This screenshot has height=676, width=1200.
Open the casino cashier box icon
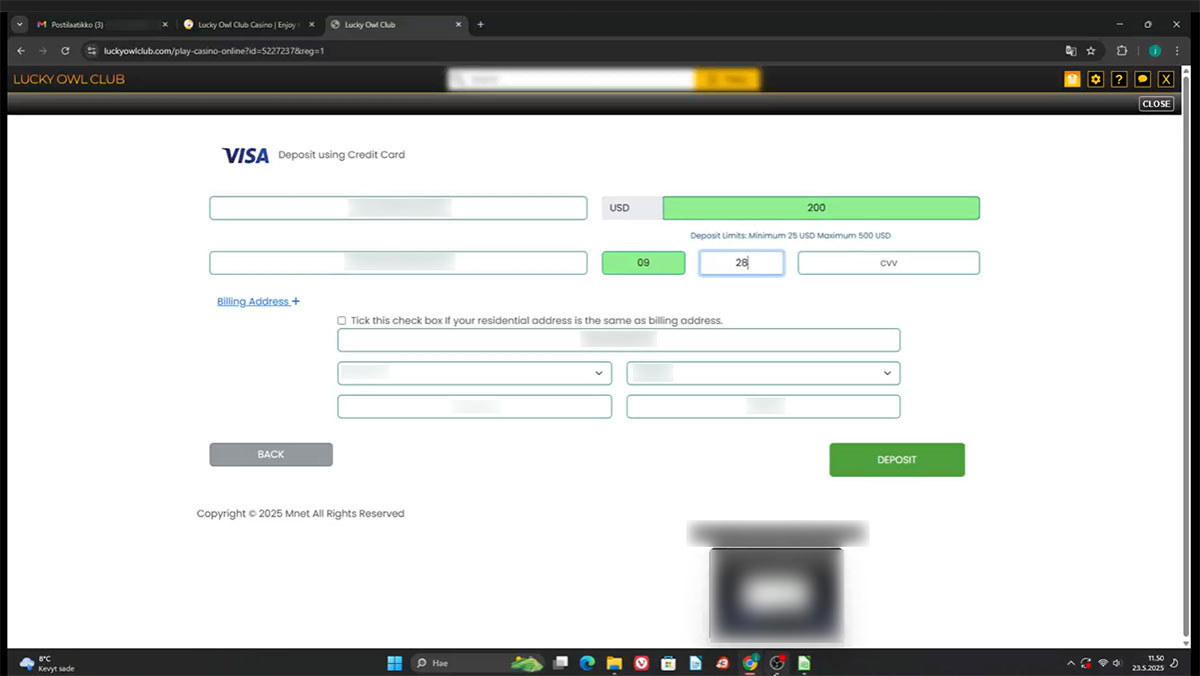(x=1072, y=79)
